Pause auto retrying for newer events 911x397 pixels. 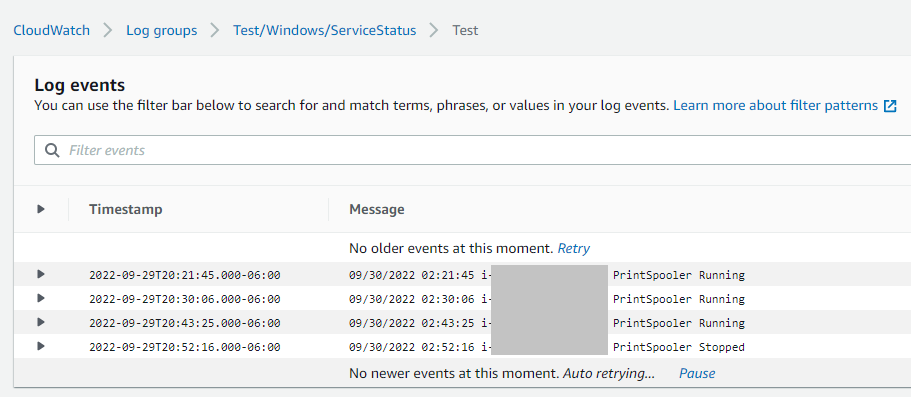(697, 373)
